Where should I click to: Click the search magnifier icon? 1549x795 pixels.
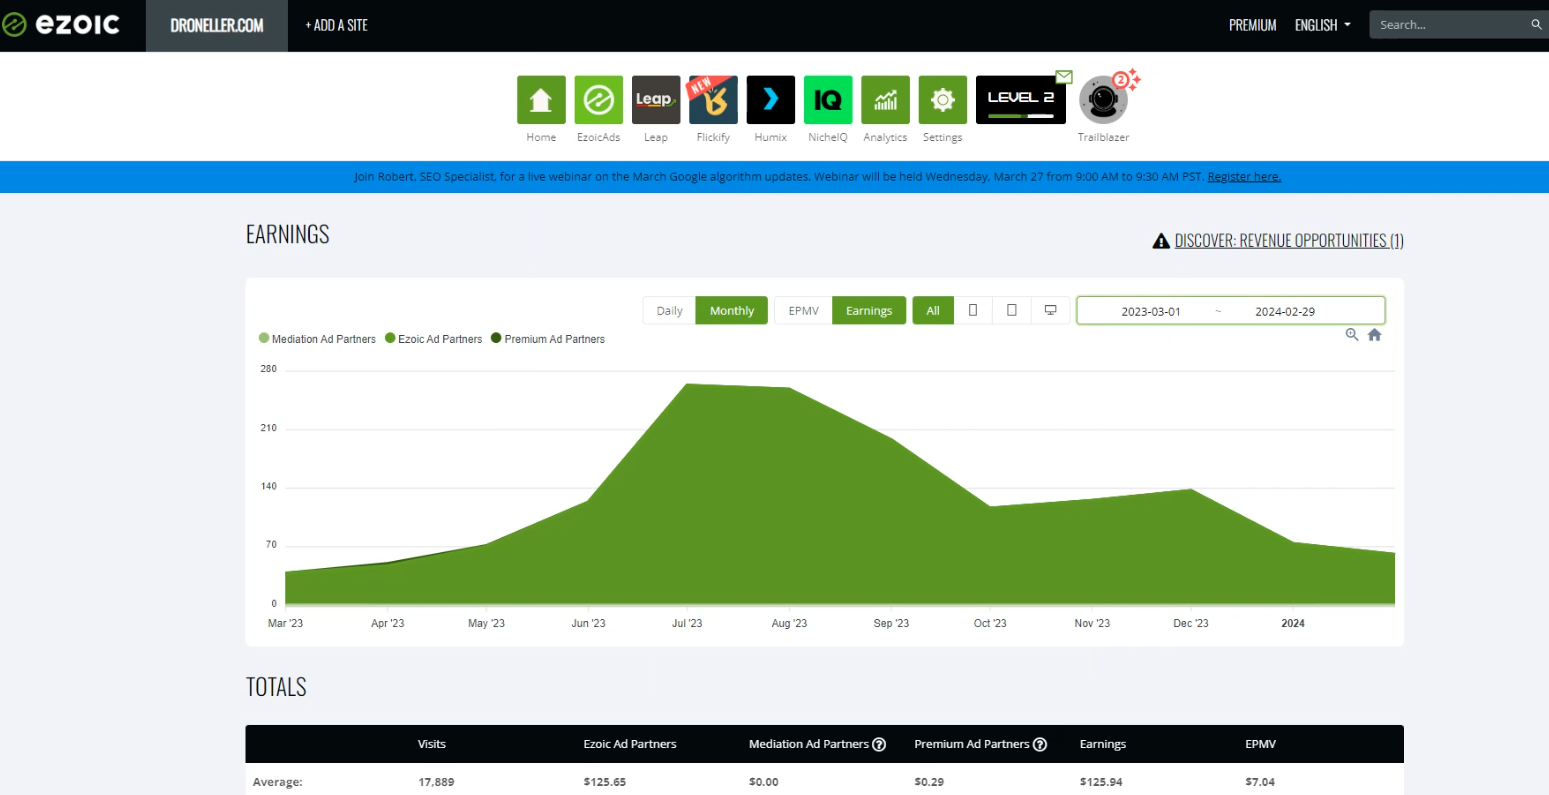(1537, 24)
